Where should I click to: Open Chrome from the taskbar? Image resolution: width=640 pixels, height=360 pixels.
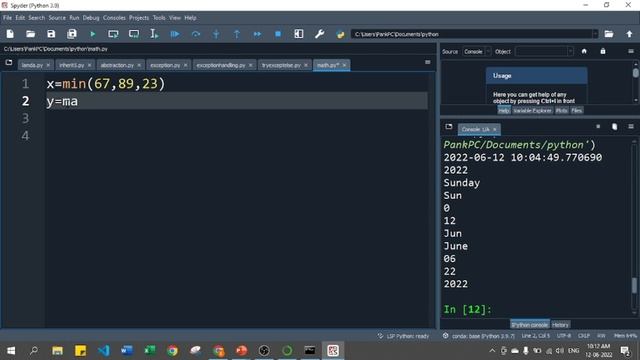(x=172, y=351)
